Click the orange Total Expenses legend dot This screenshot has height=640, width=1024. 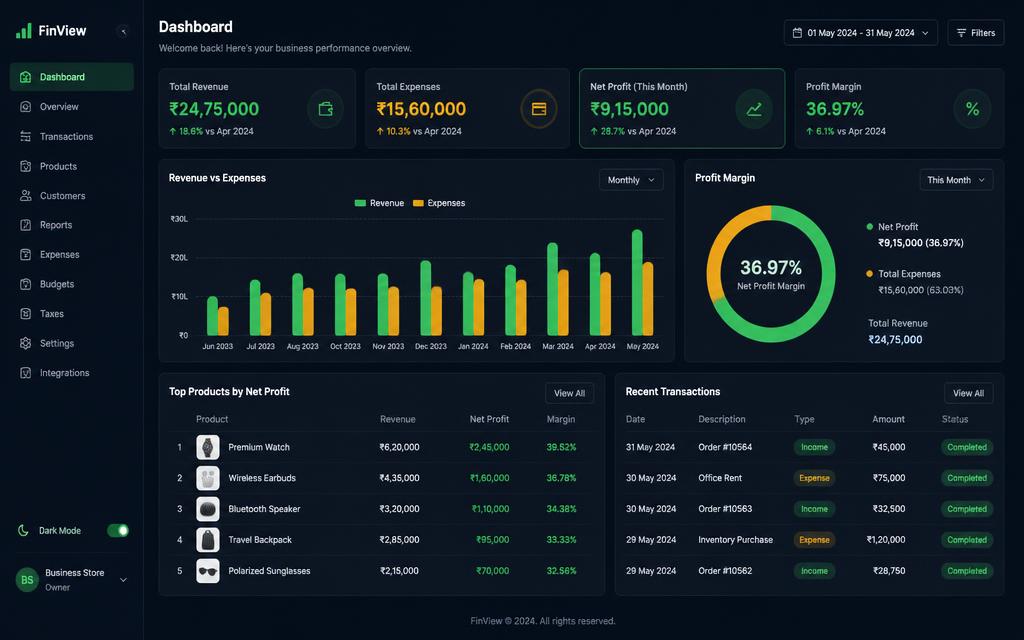click(x=869, y=274)
